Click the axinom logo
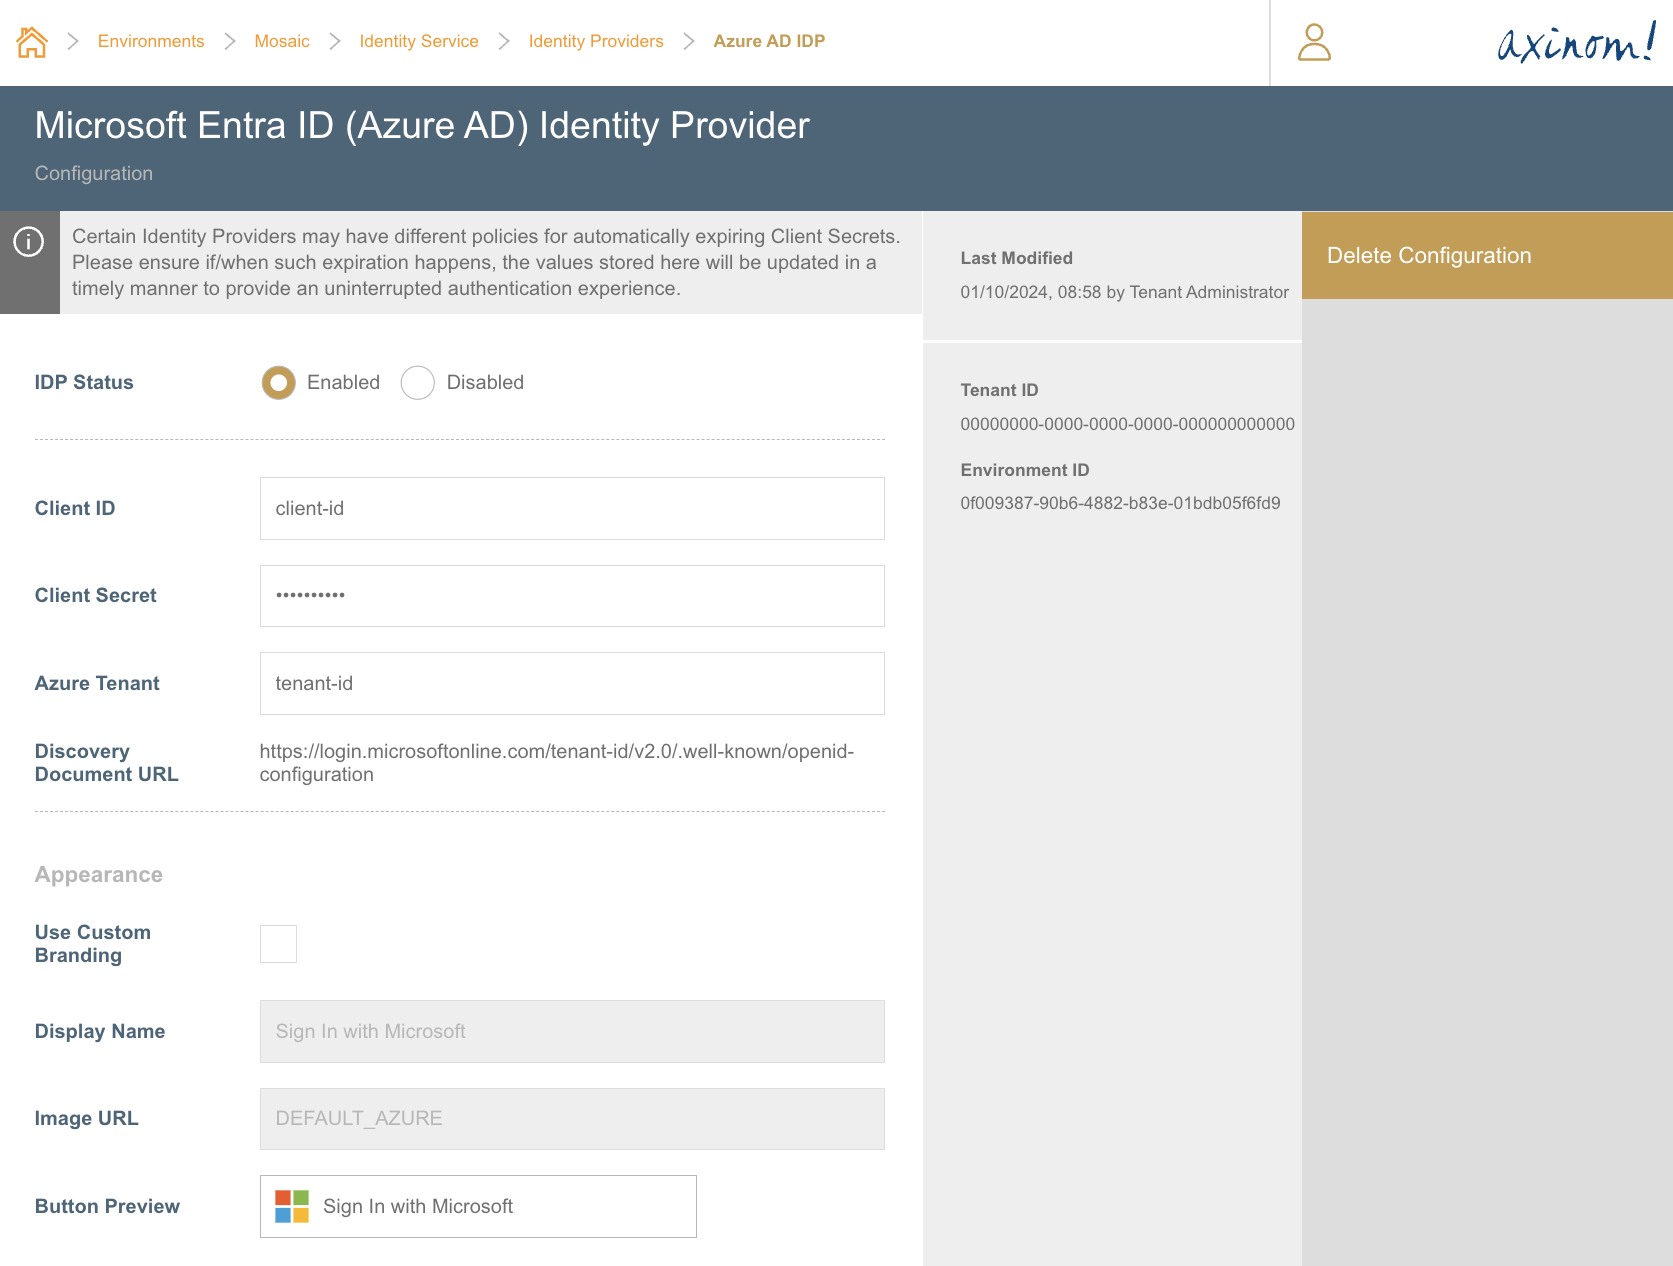The height and width of the screenshot is (1266, 1673). 1574,44
